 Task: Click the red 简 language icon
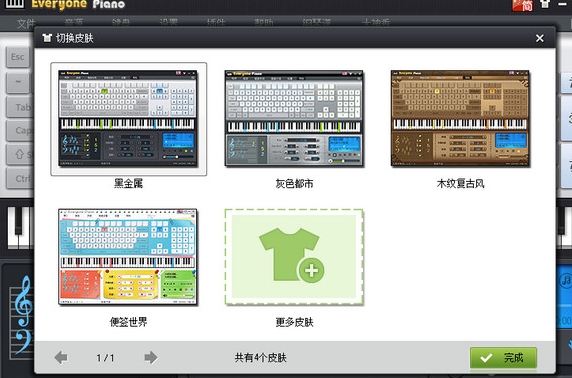[522, 5]
